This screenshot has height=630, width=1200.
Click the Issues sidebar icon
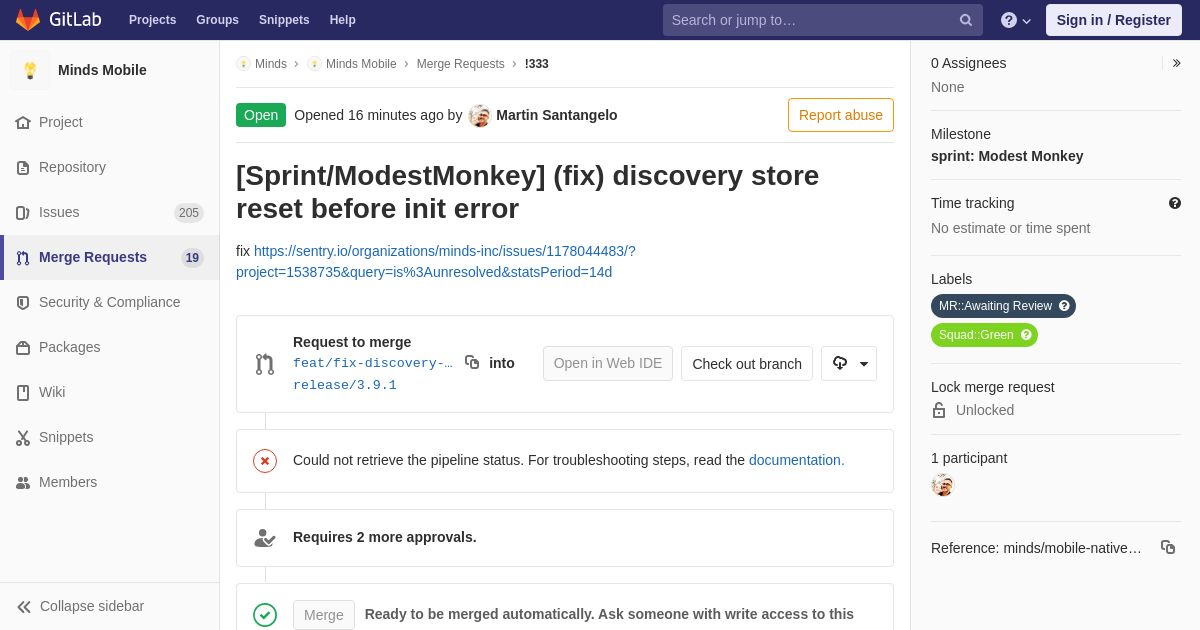23,212
